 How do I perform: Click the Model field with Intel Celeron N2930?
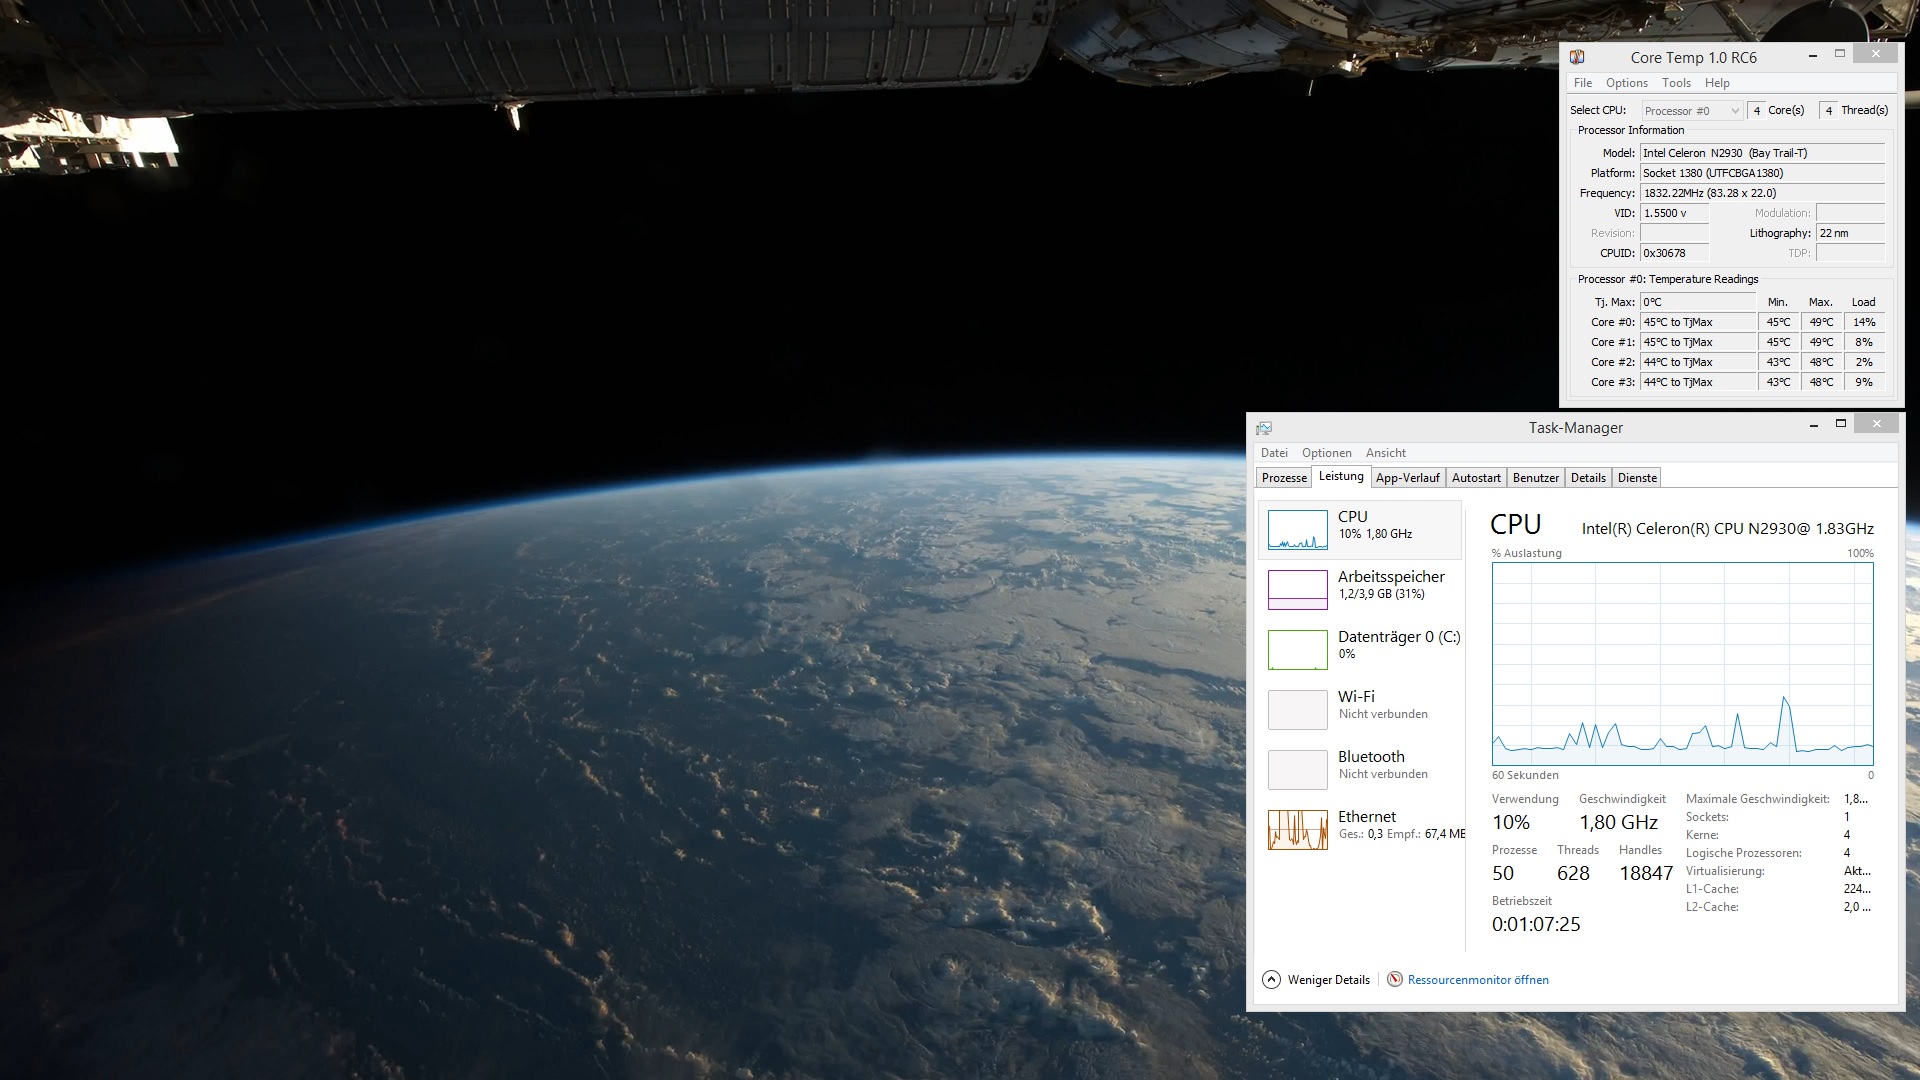pyautogui.click(x=1762, y=153)
